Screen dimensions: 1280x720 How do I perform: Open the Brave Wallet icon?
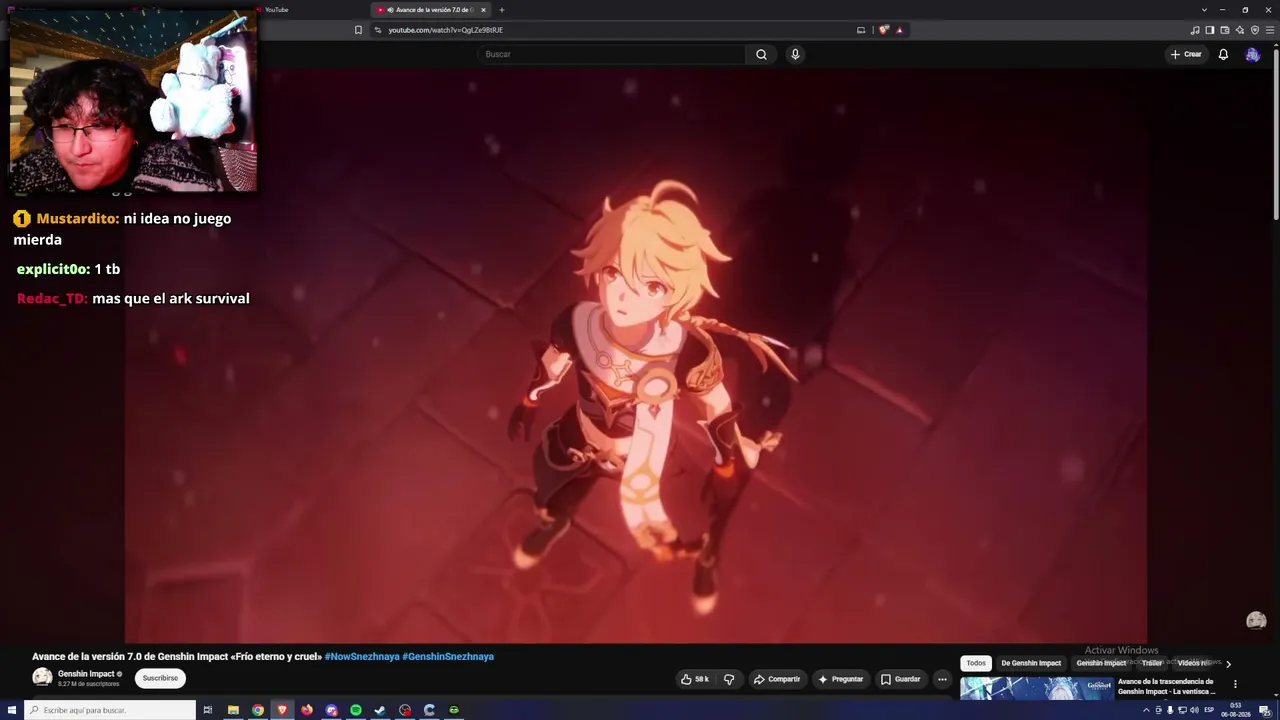click(x=1225, y=30)
